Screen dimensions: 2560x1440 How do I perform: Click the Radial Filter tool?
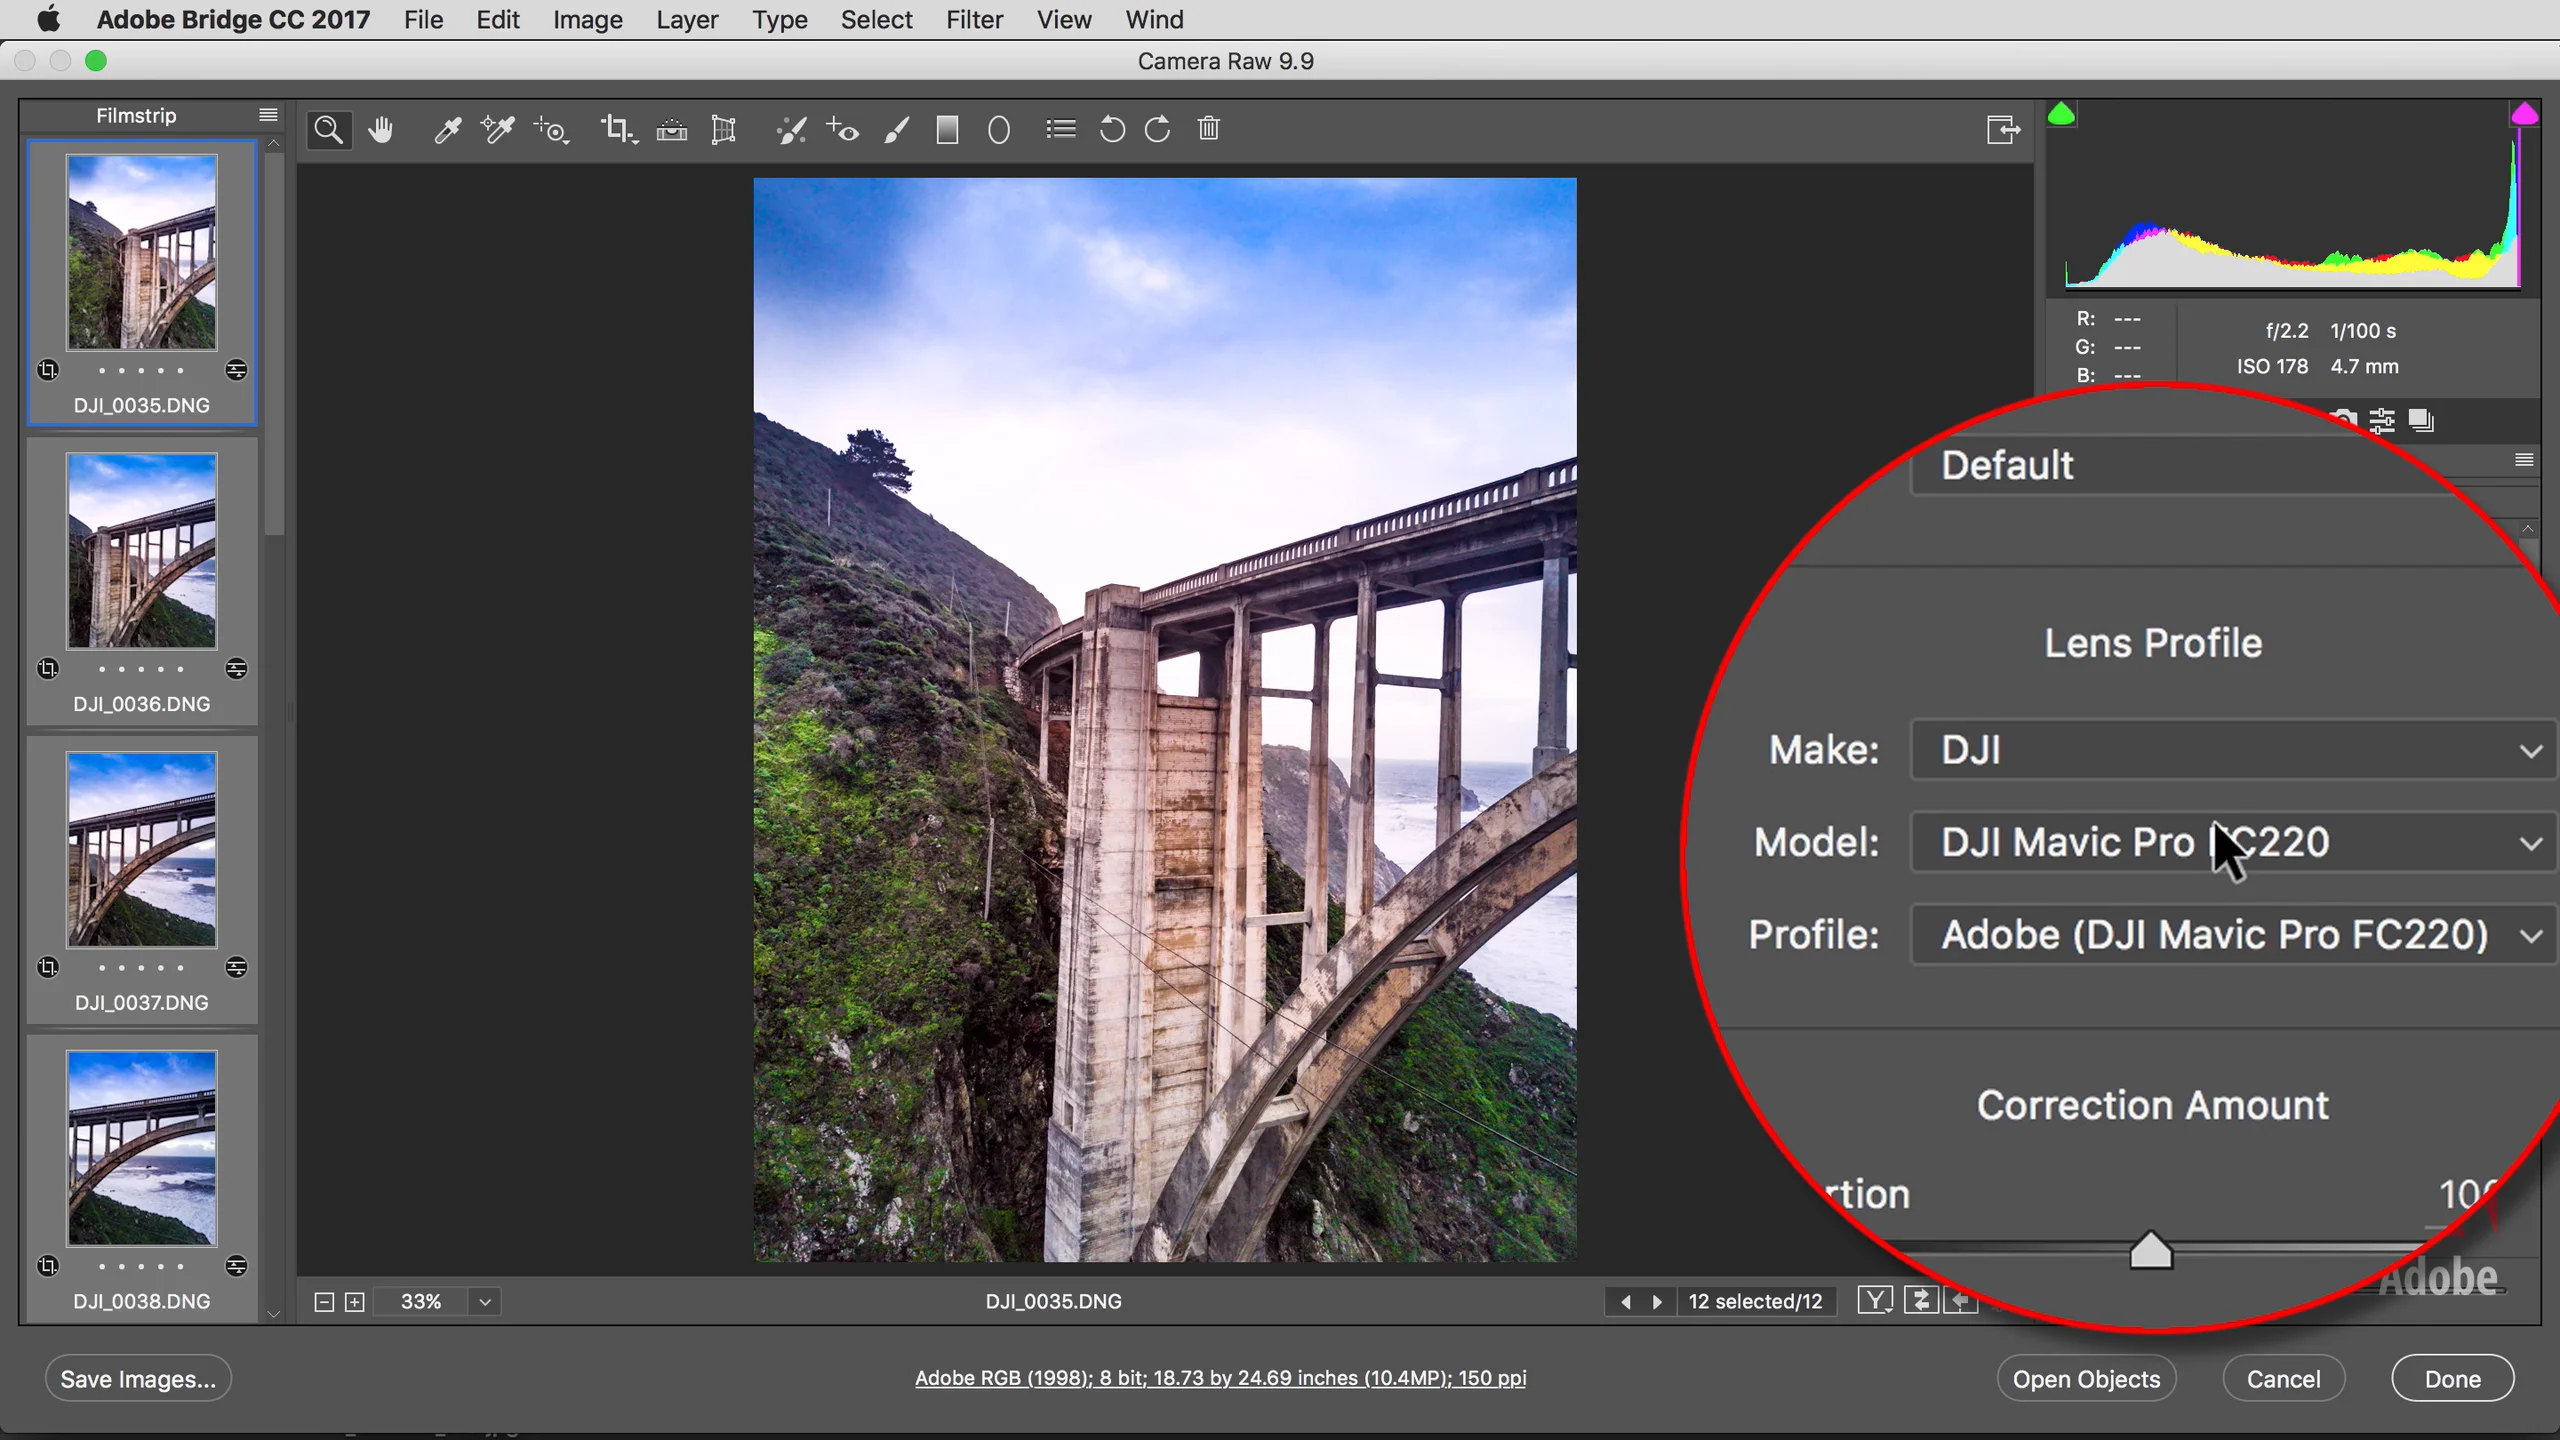point(999,130)
